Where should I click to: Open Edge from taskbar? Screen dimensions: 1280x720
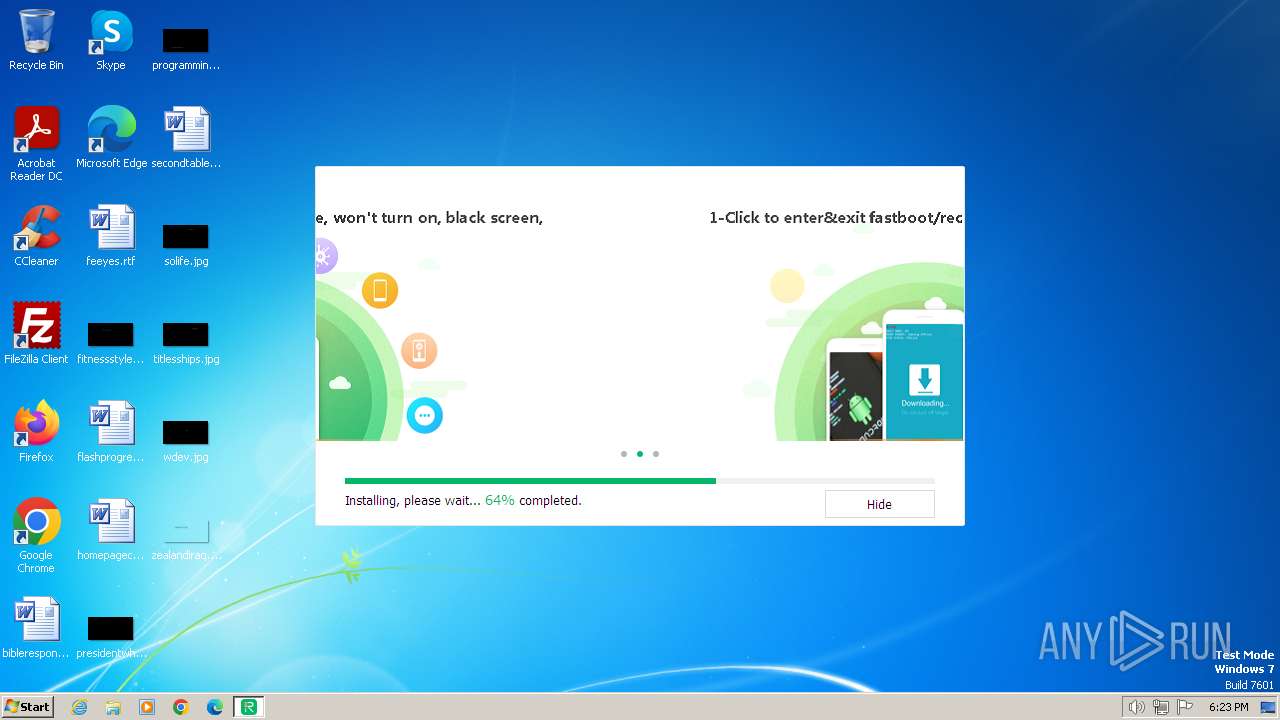pos(215,707)
